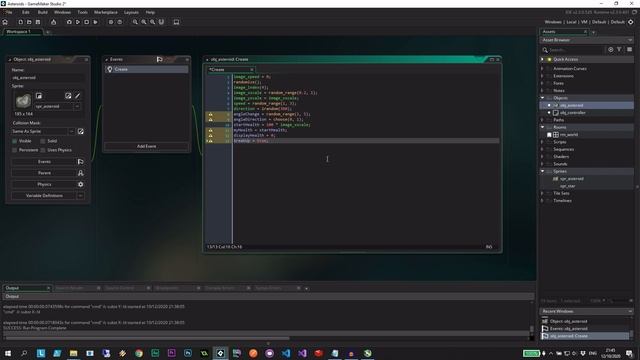Open the Layouts menu
The width and height of the screenshot is (640, 360).
point(131,12)
